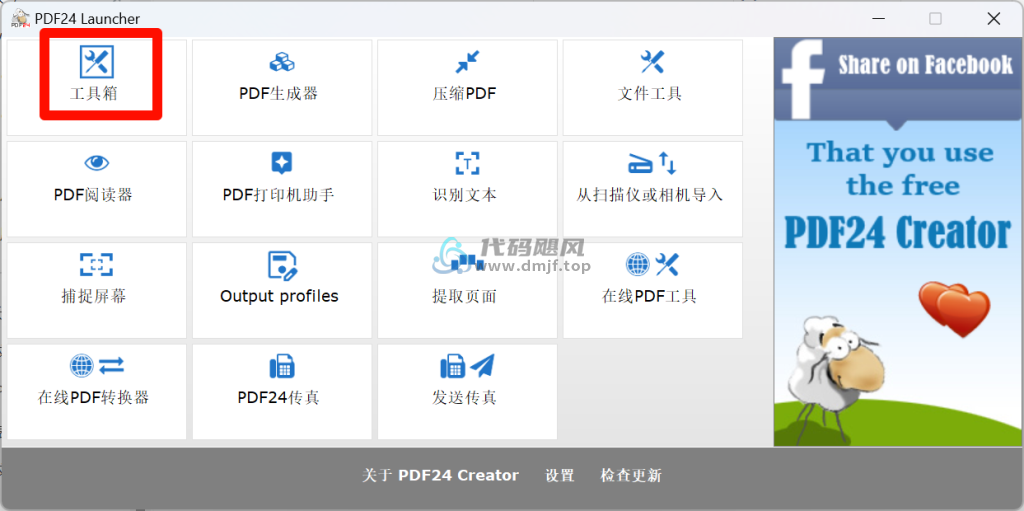Open the 提取页面 tile

468,290
